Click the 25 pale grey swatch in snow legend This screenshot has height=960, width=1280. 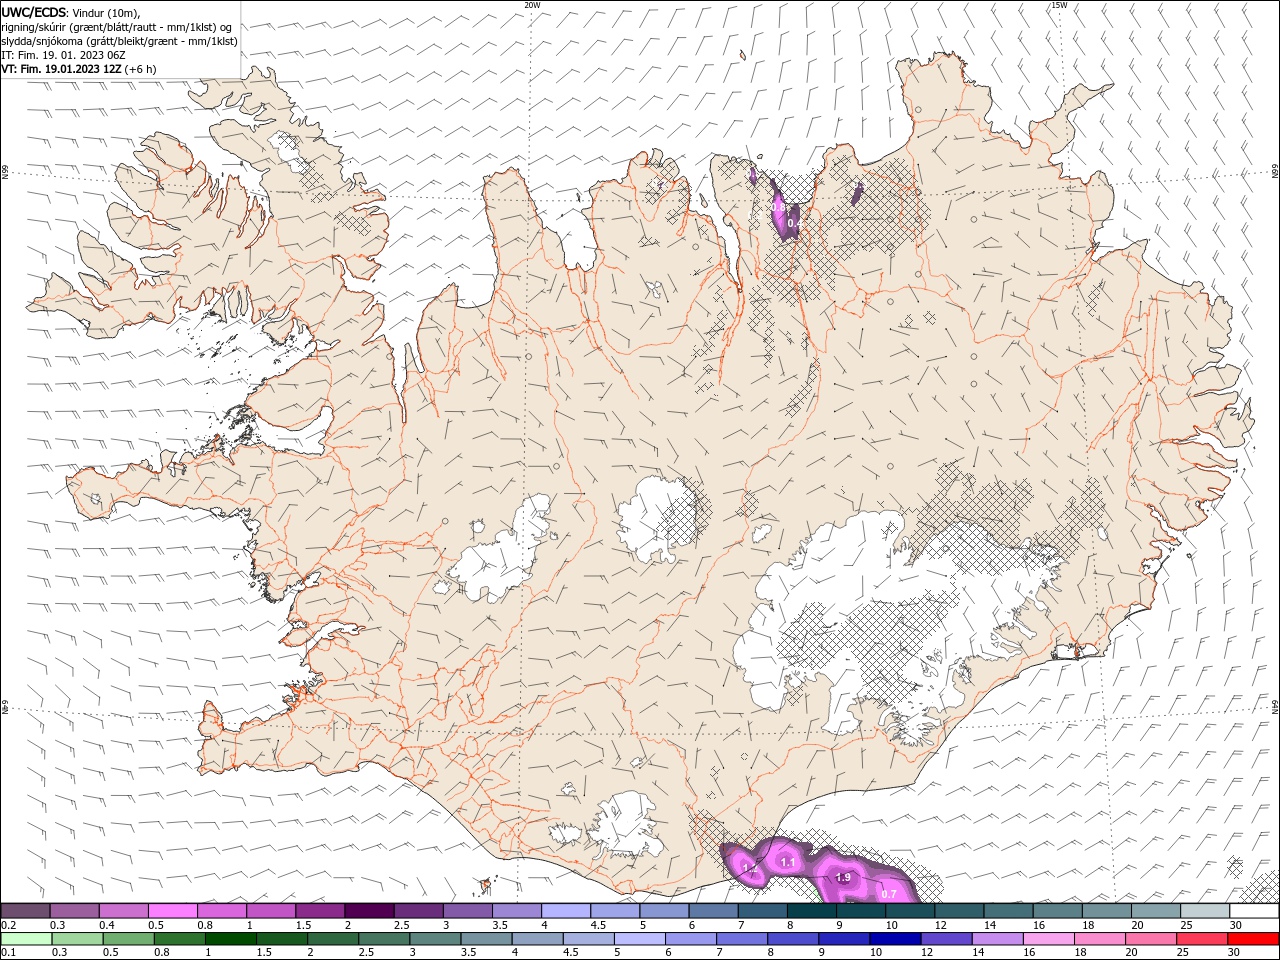tap(1205, 911)
